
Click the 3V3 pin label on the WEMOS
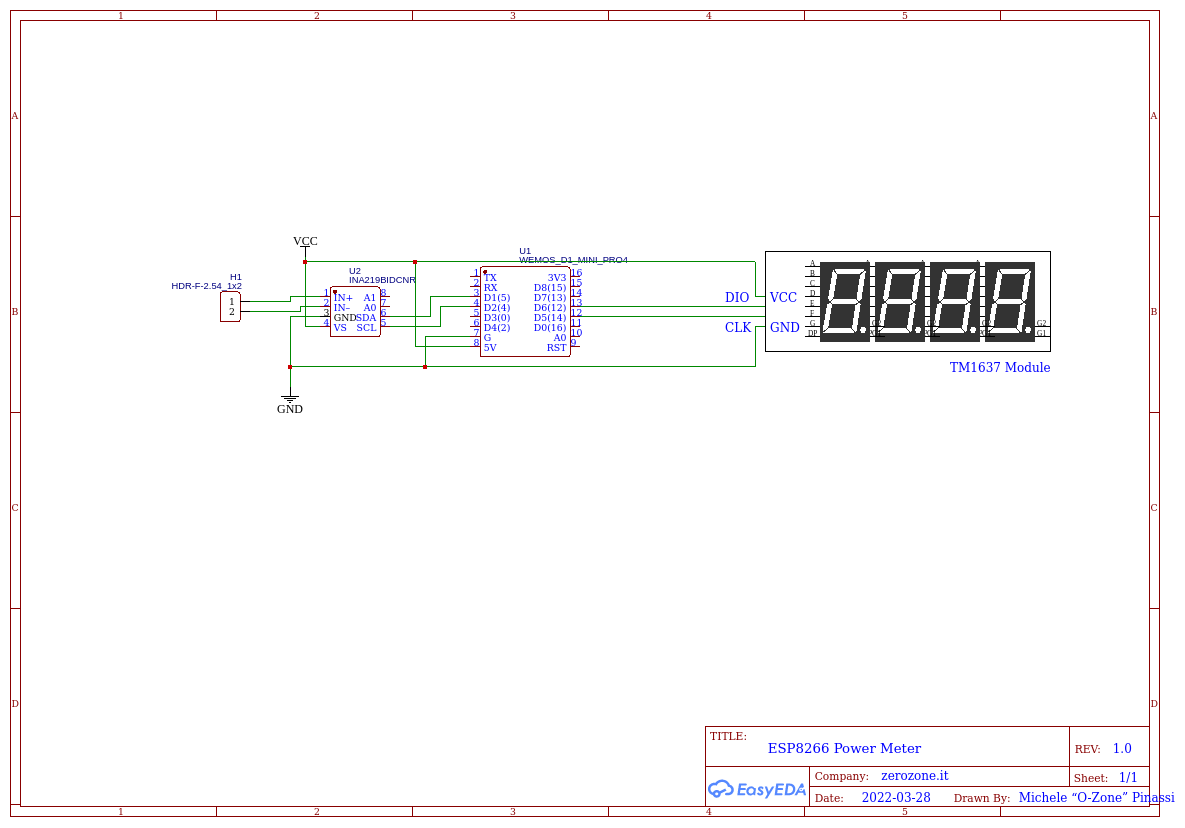tap(557, 278)
